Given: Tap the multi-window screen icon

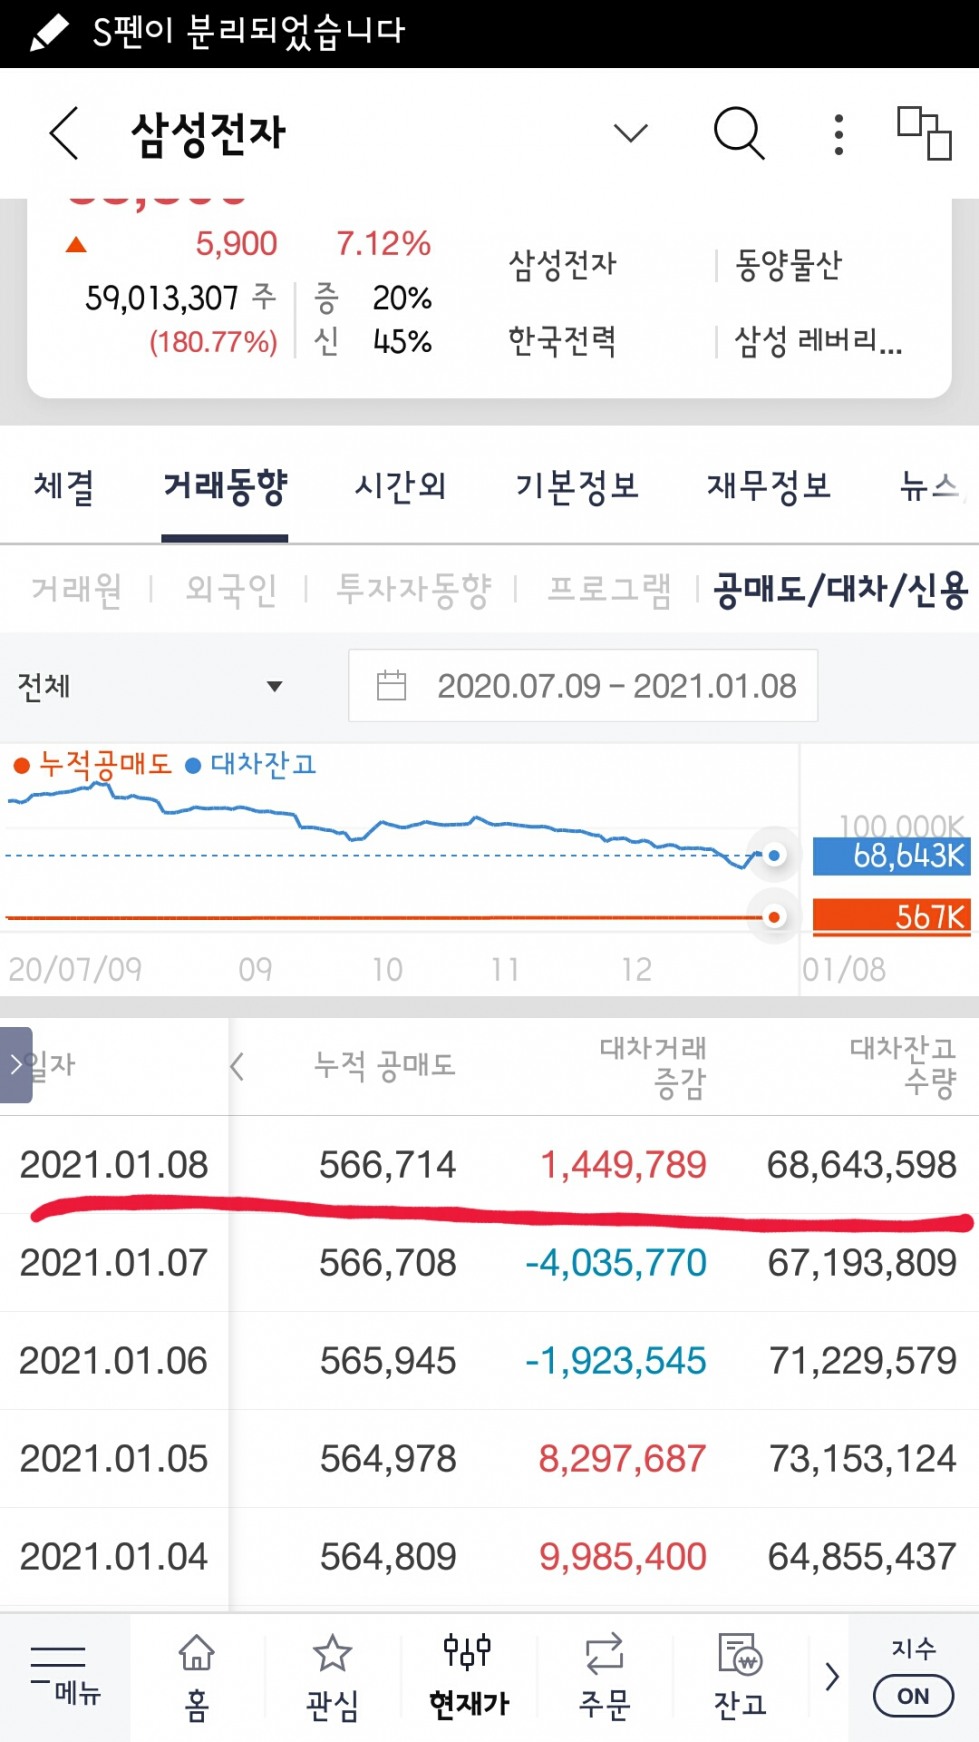Looking at the screenshot, I should click(x=924, y=133).
